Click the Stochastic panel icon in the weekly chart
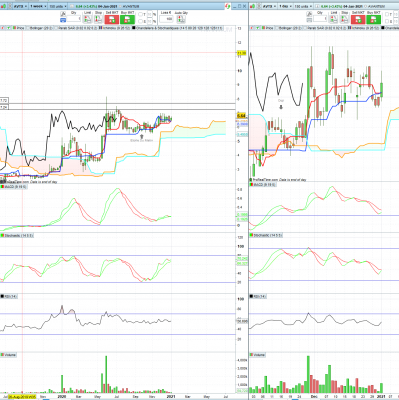 (x=2, y=235)
